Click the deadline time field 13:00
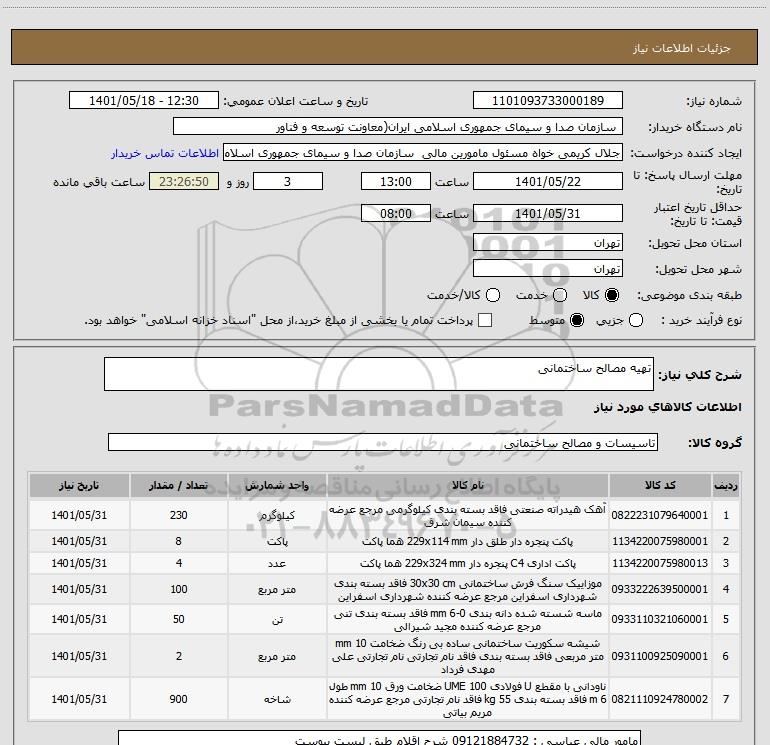The height and width of the screenshot is (745, 770). click(396, 181)
